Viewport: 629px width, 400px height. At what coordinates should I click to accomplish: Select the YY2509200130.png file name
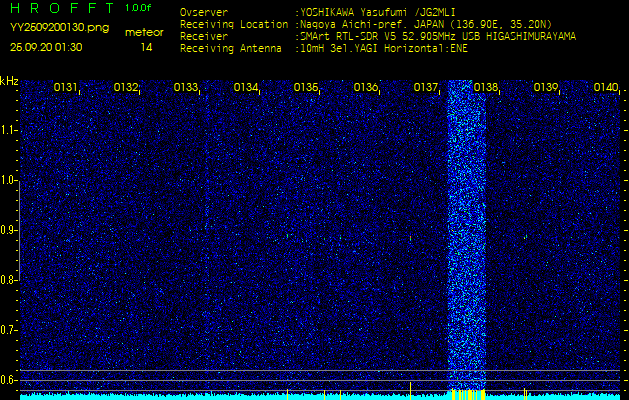59,28
